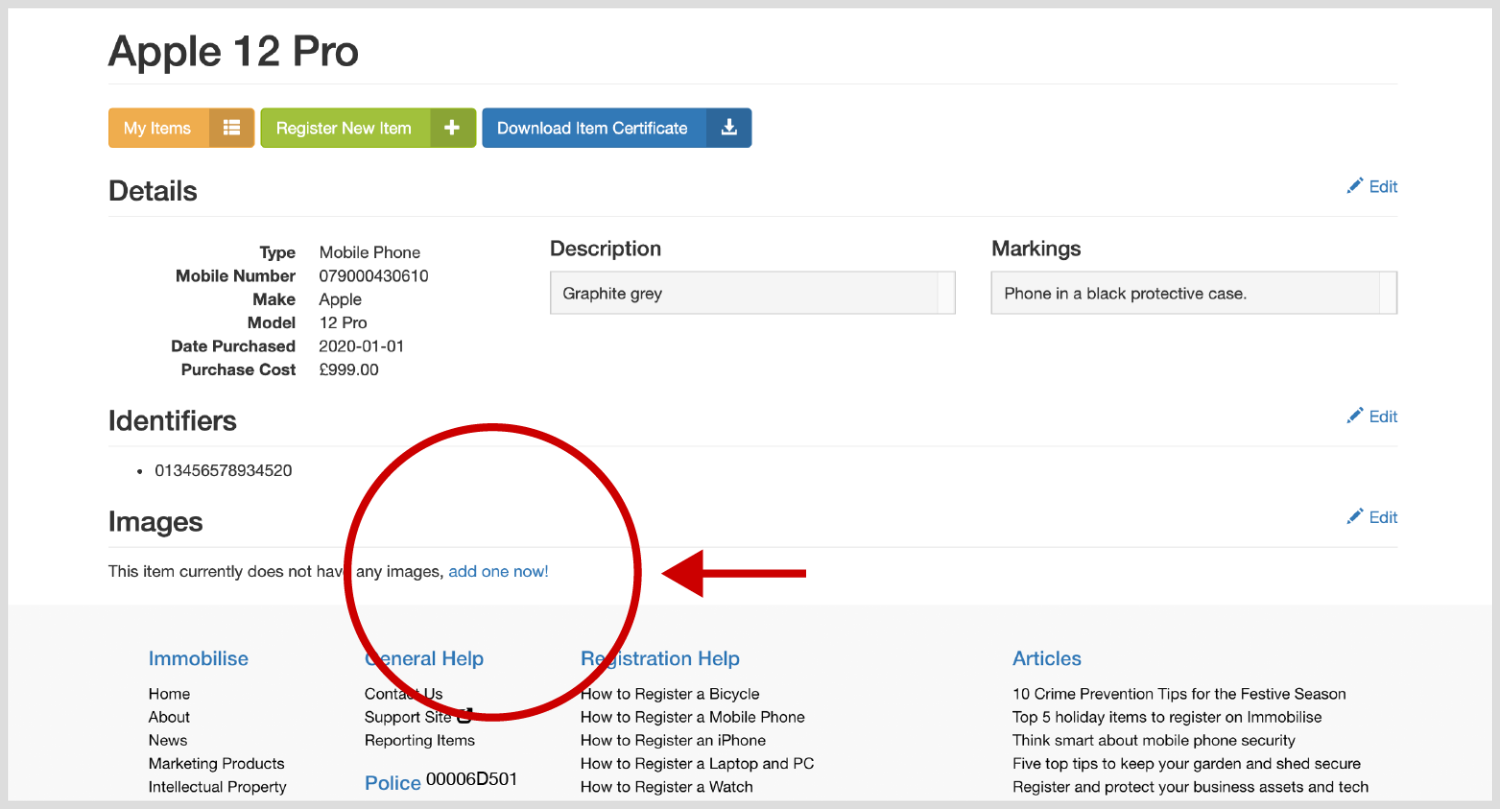Screen dimensions: 1500x809
Task: Open How to Register a Watch guide
Action: (666, 787)
